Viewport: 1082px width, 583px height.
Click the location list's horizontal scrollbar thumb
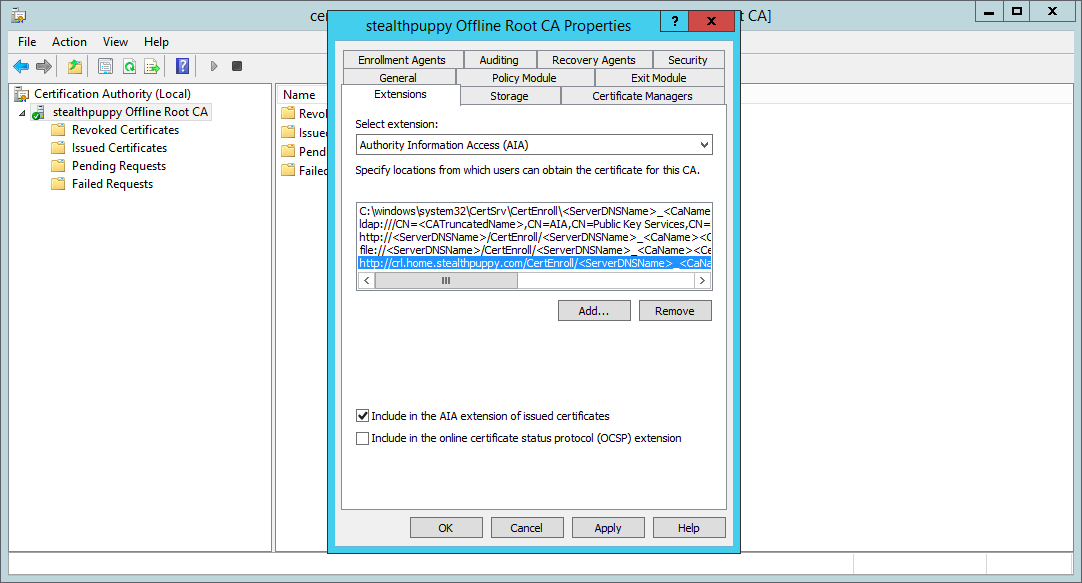point(446,281)
